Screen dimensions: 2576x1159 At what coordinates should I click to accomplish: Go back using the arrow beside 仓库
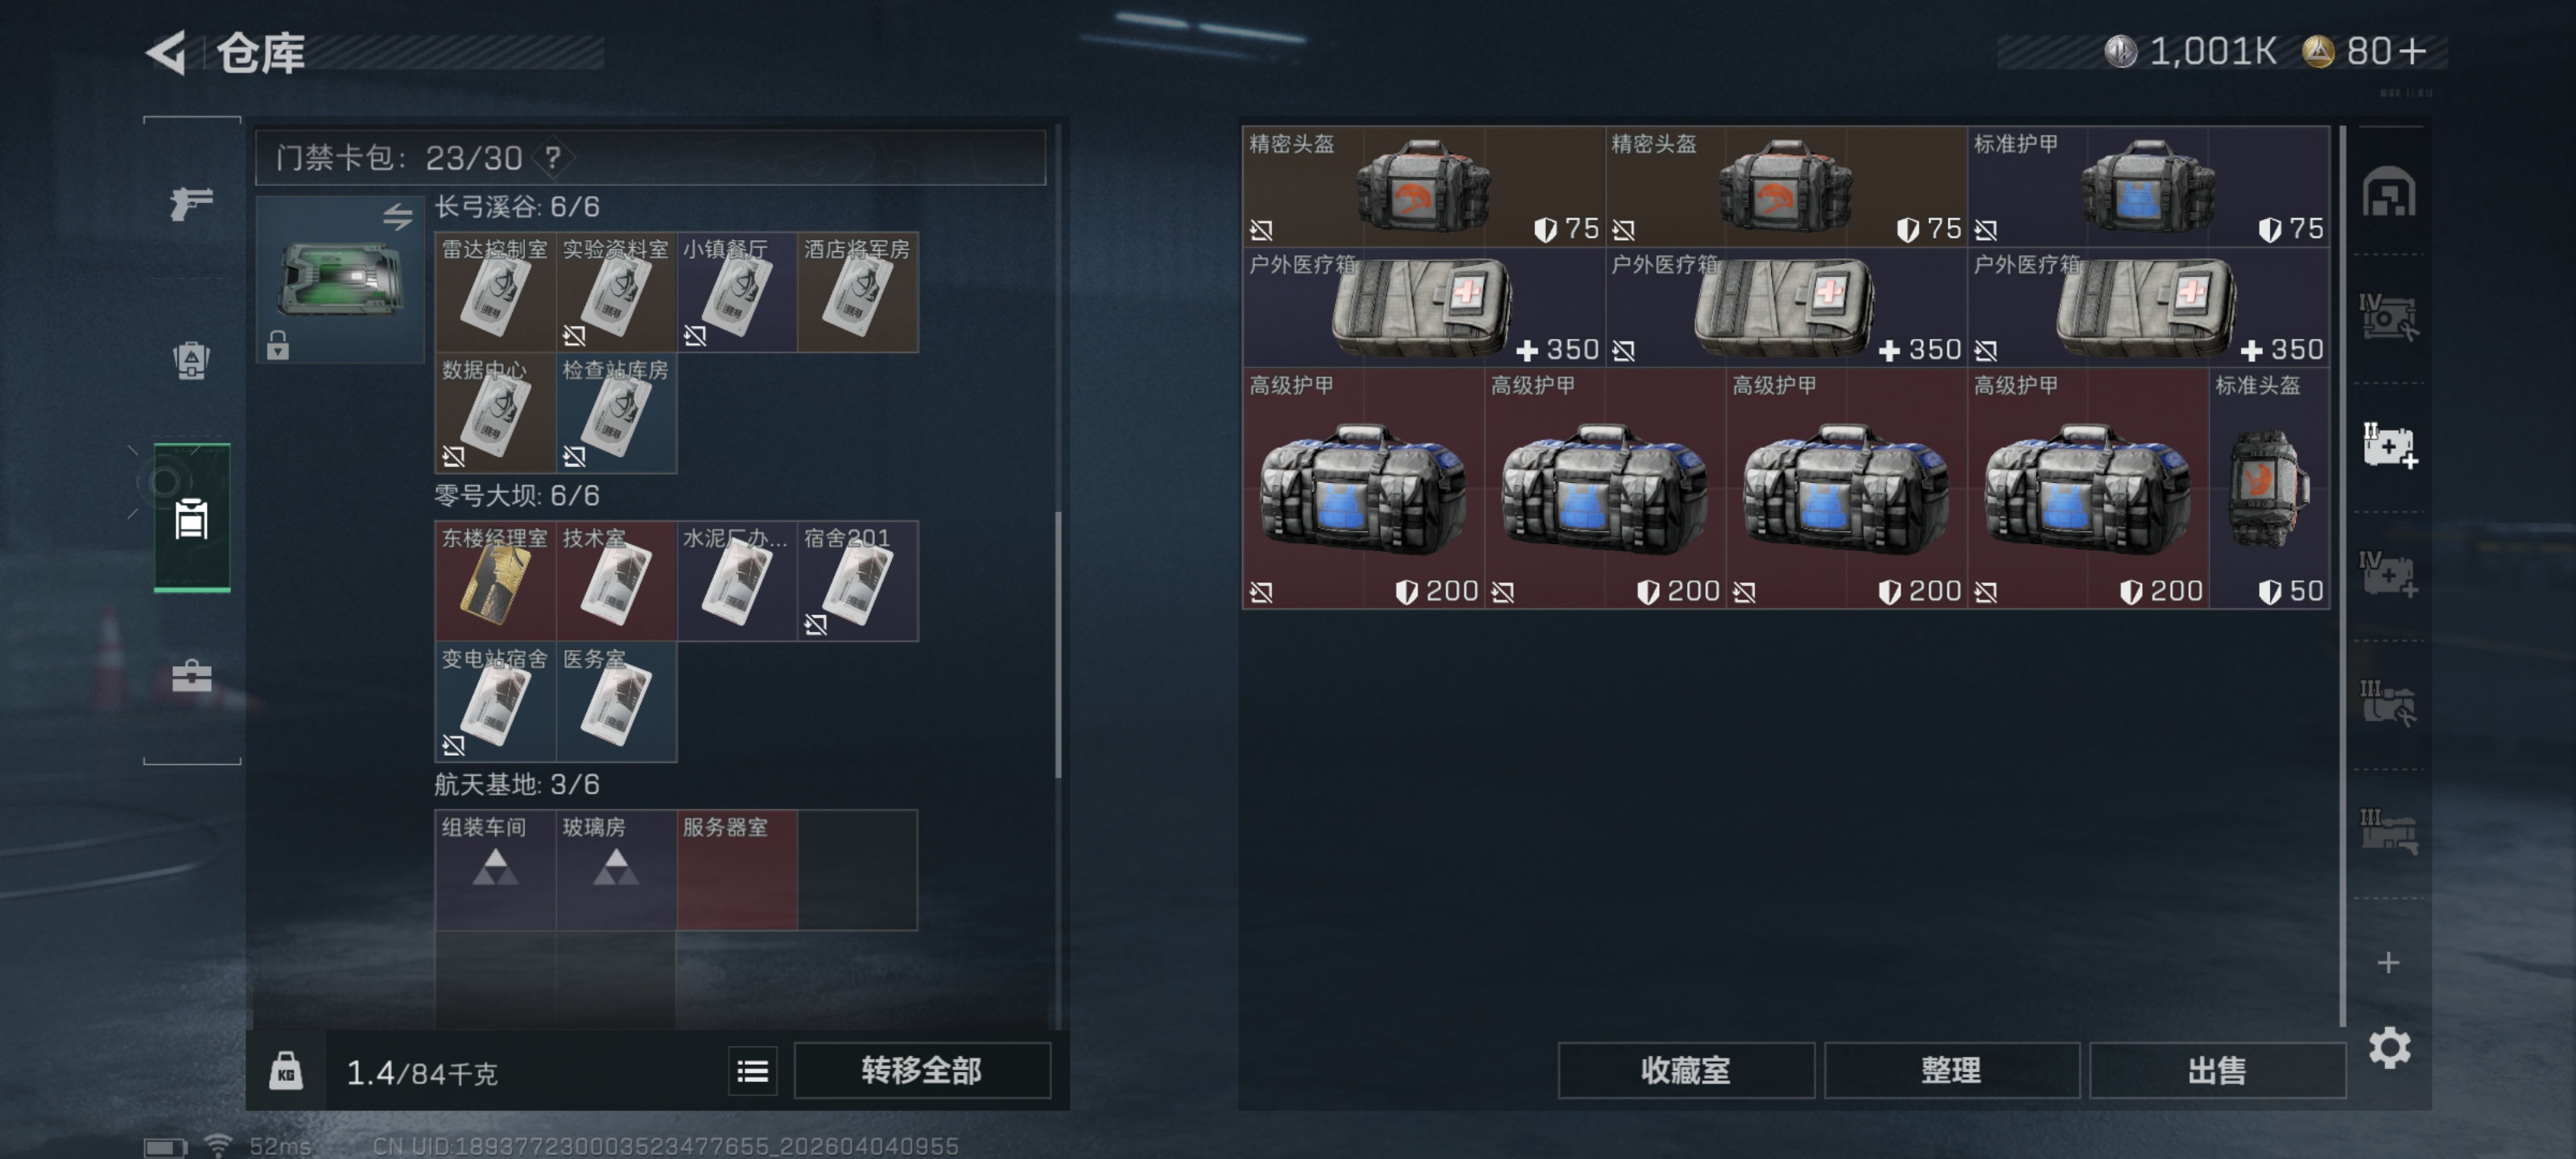point(166,52)
